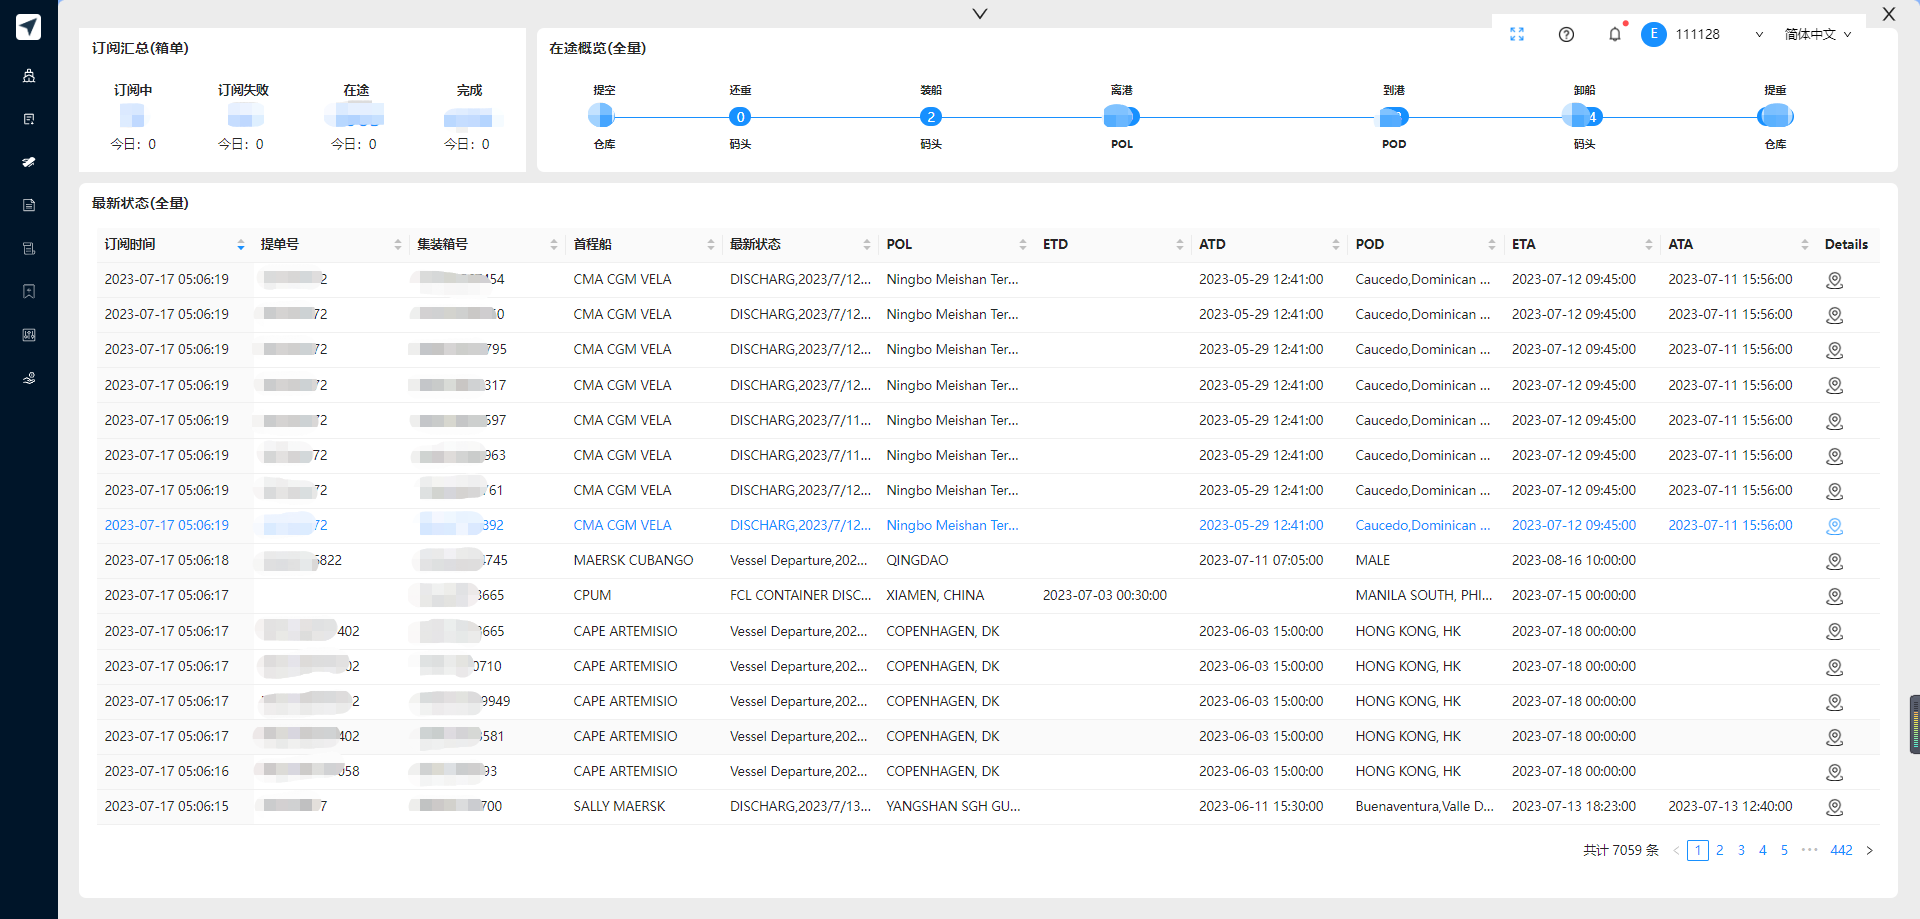Click QINGDAO POL cell
The height and width of the screenshot is (919, 1920).
tap(917, 560)
